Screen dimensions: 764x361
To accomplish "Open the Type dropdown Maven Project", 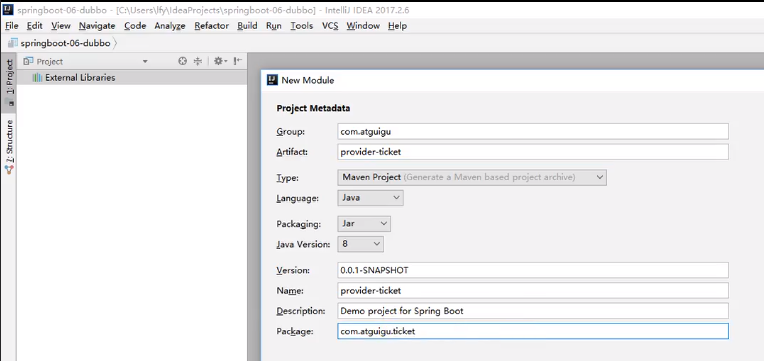I will (x=472, y=177).
